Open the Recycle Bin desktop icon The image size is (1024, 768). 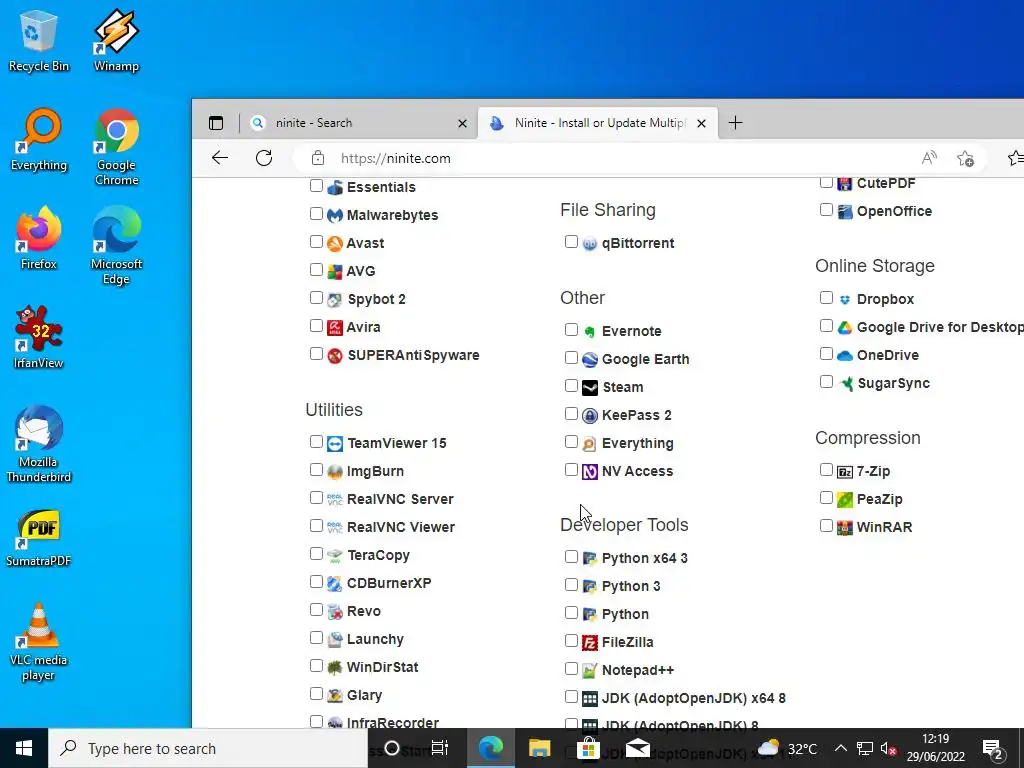click(38, 40)
